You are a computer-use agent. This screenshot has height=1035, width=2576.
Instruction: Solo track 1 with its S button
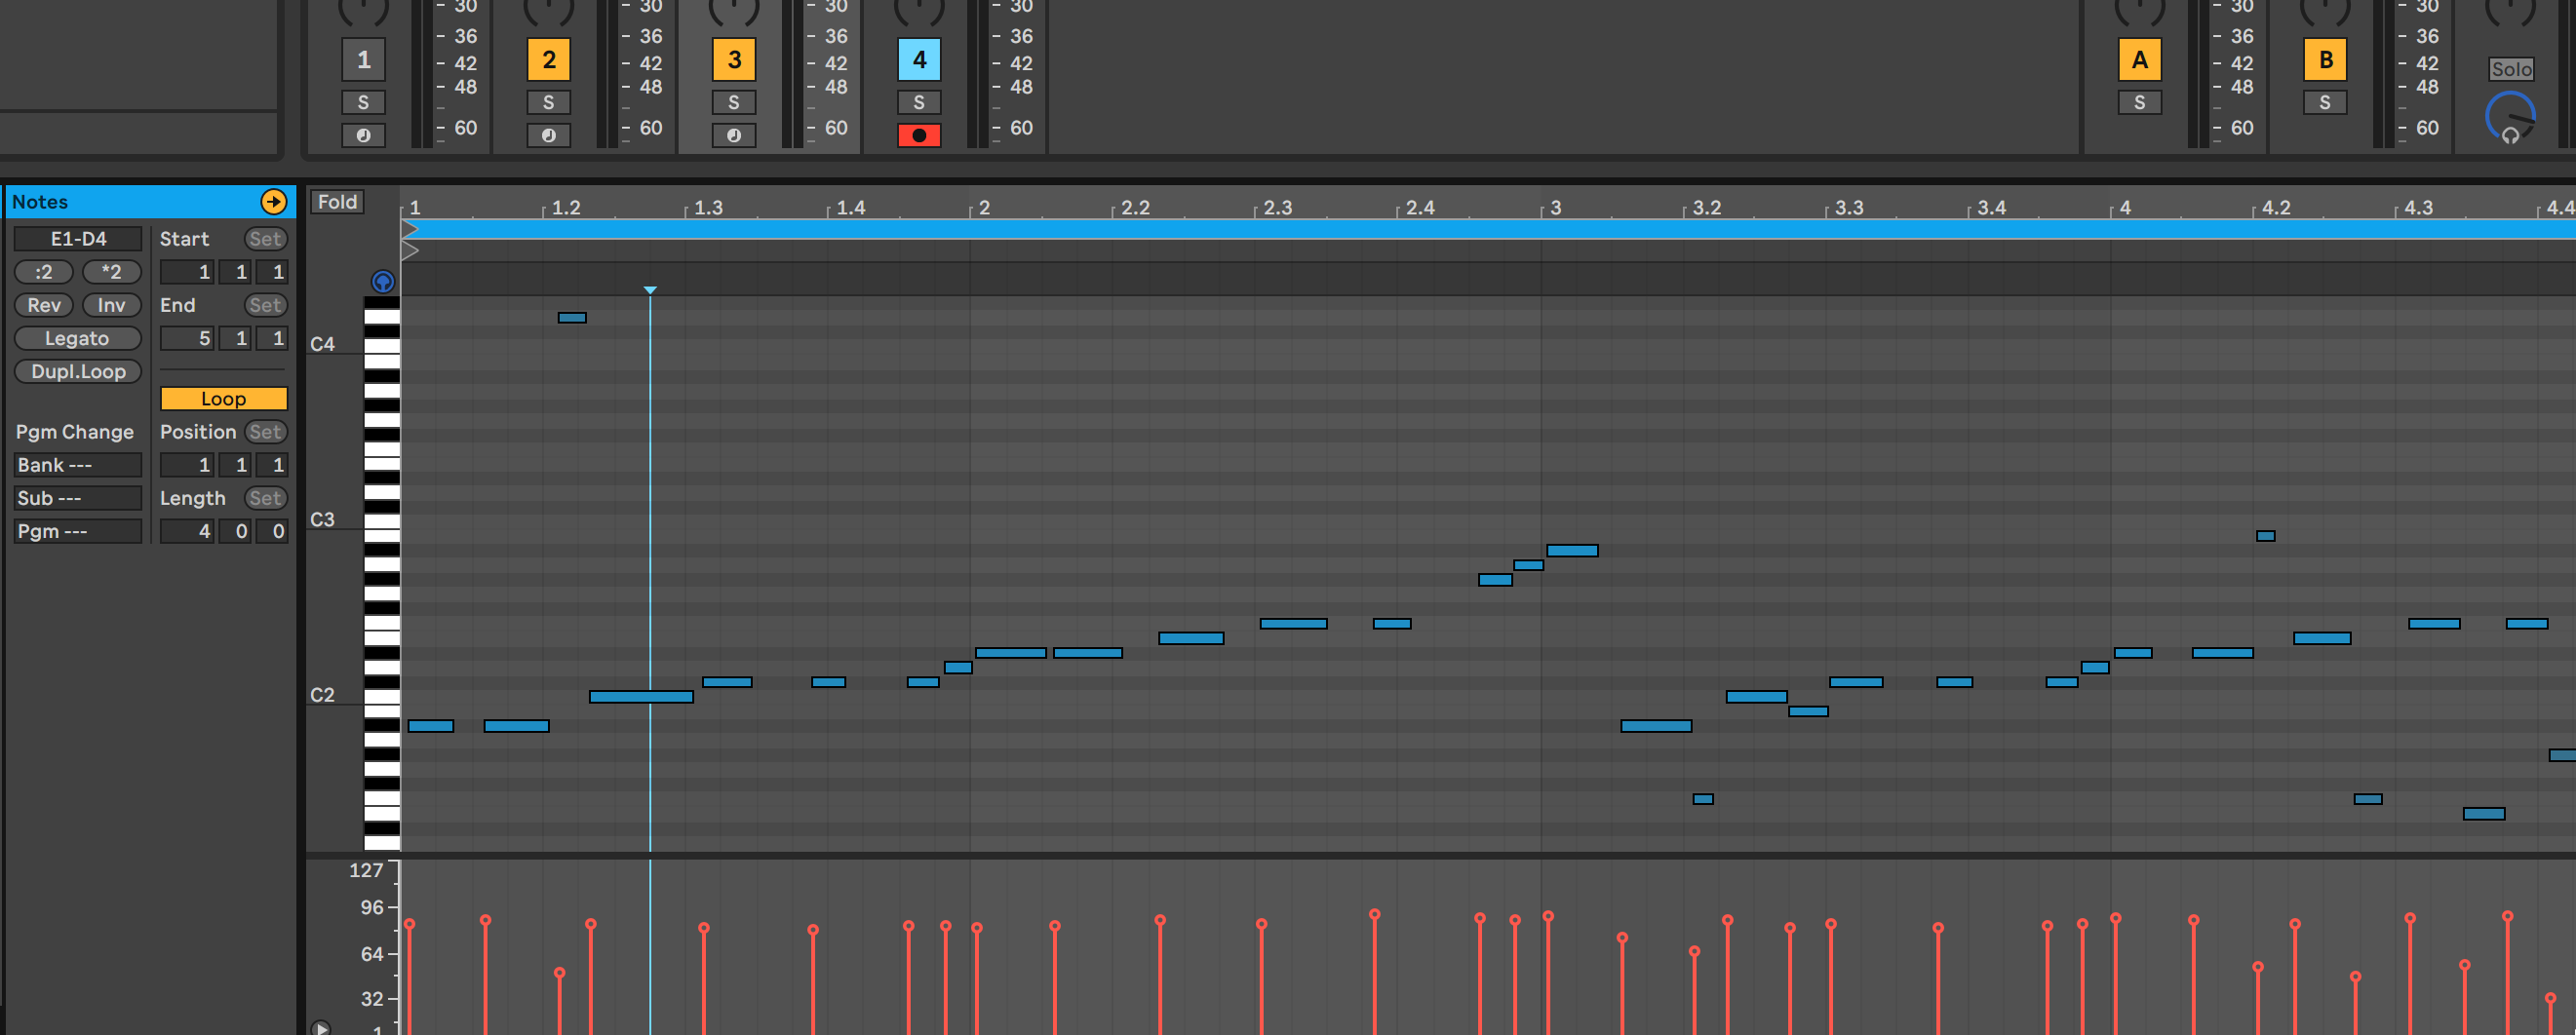(x=363, y=102)
